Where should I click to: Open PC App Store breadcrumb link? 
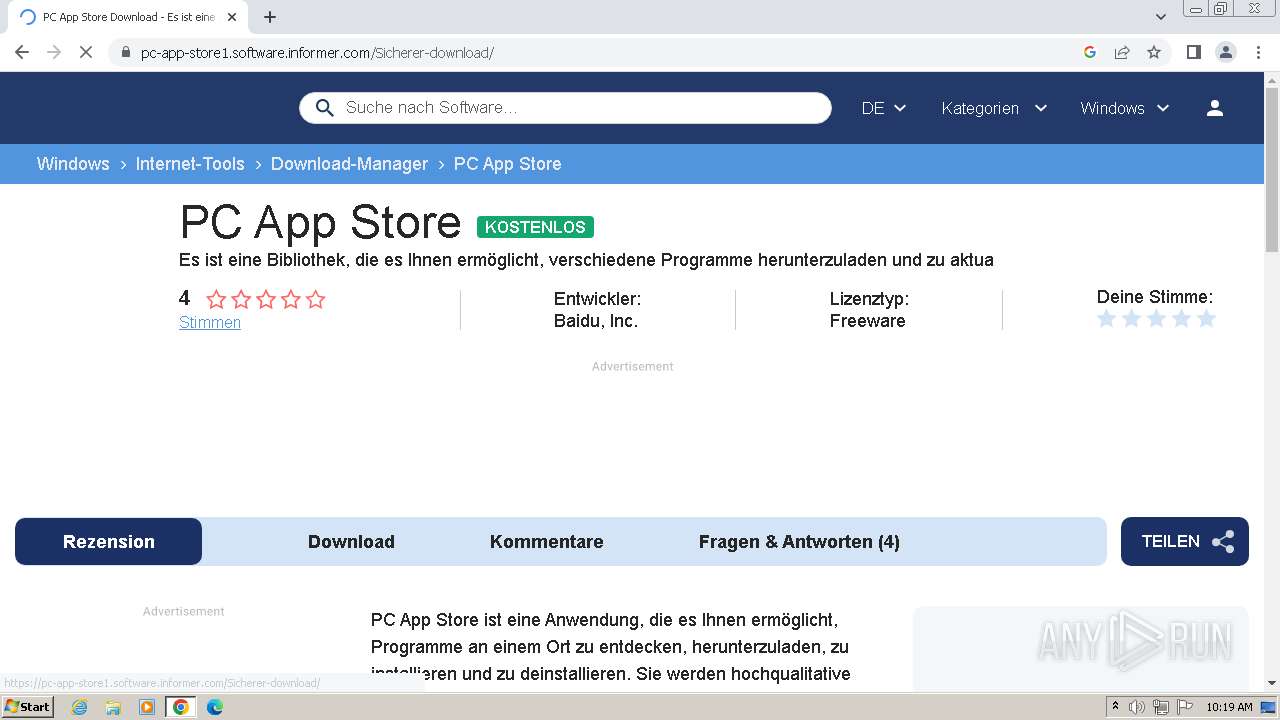507,164
